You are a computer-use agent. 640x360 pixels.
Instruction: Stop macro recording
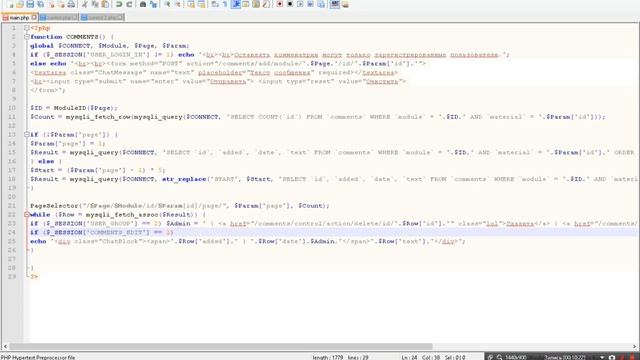tap(290, 4)
